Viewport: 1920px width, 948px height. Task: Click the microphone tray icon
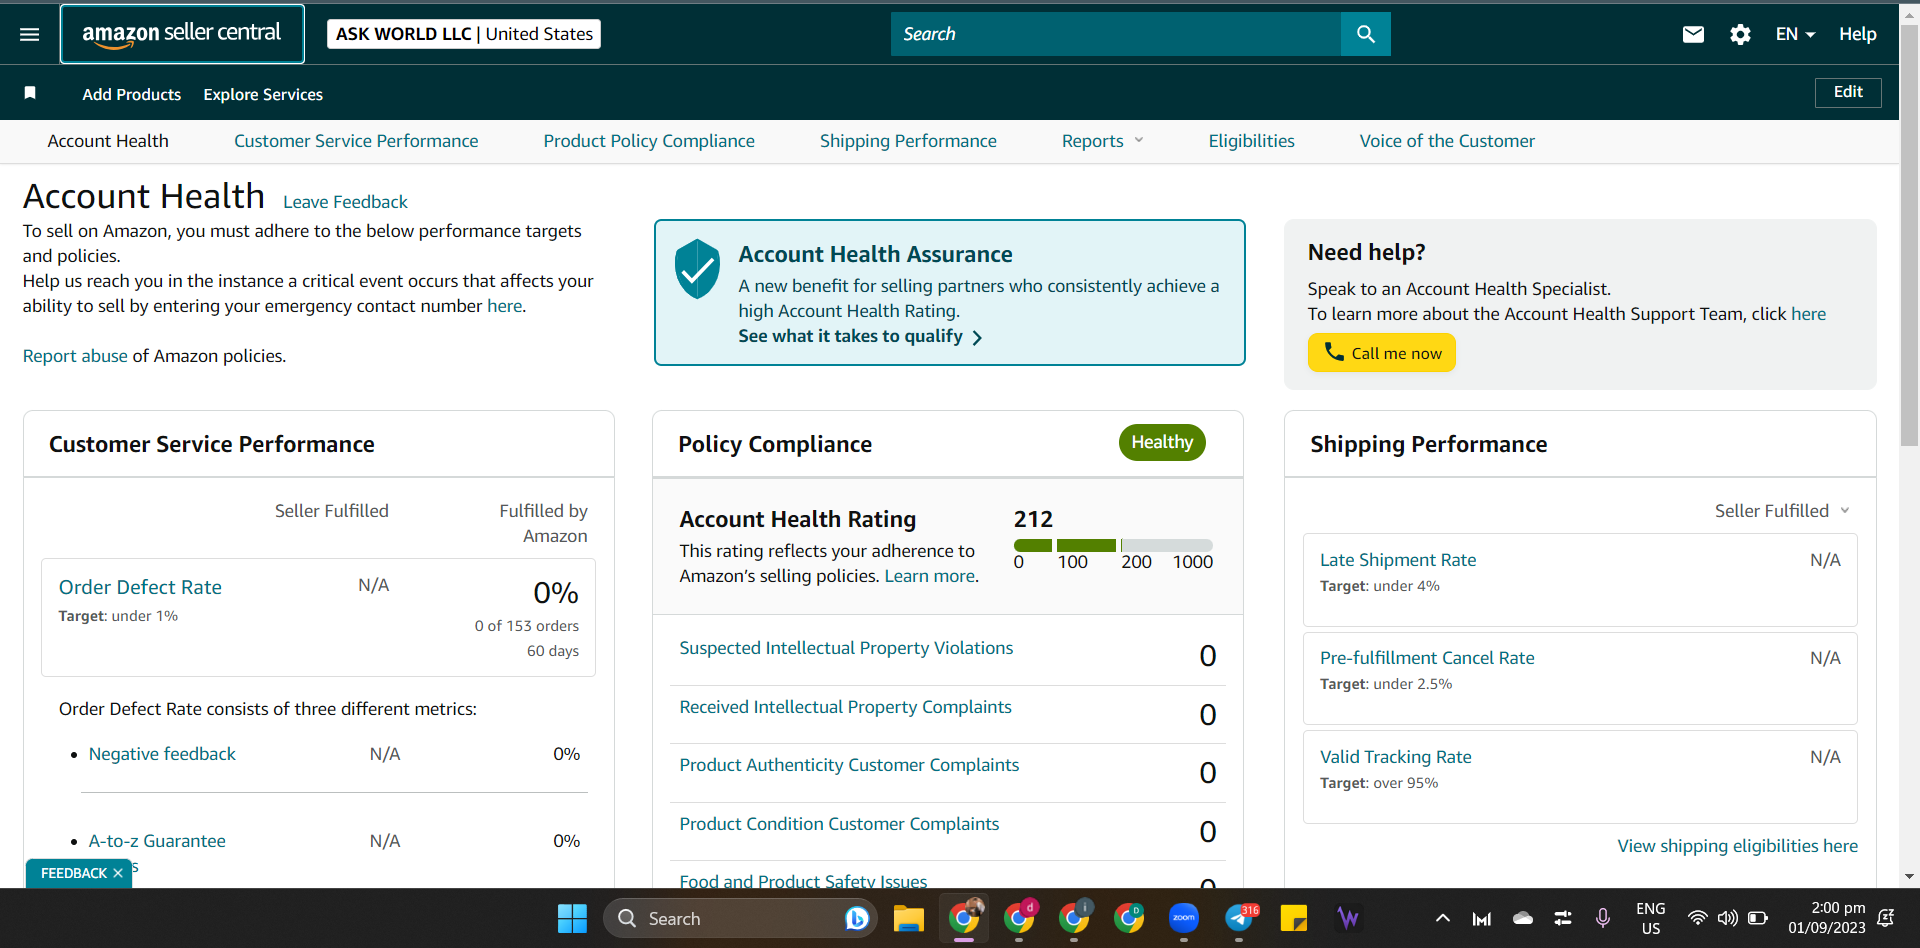(1603, 918)
